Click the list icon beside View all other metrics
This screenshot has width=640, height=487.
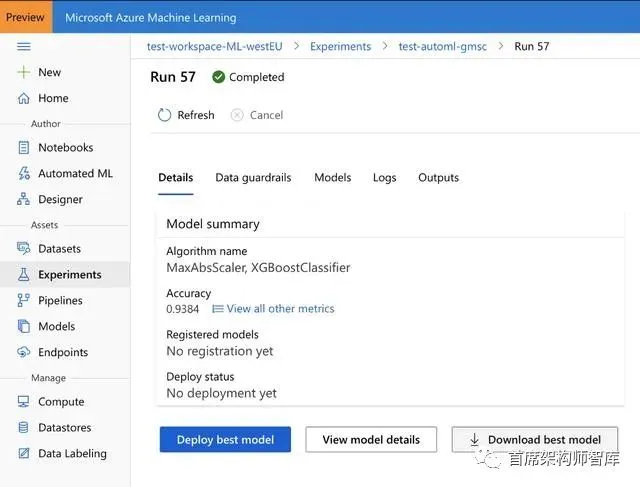(x=218, y=309)
